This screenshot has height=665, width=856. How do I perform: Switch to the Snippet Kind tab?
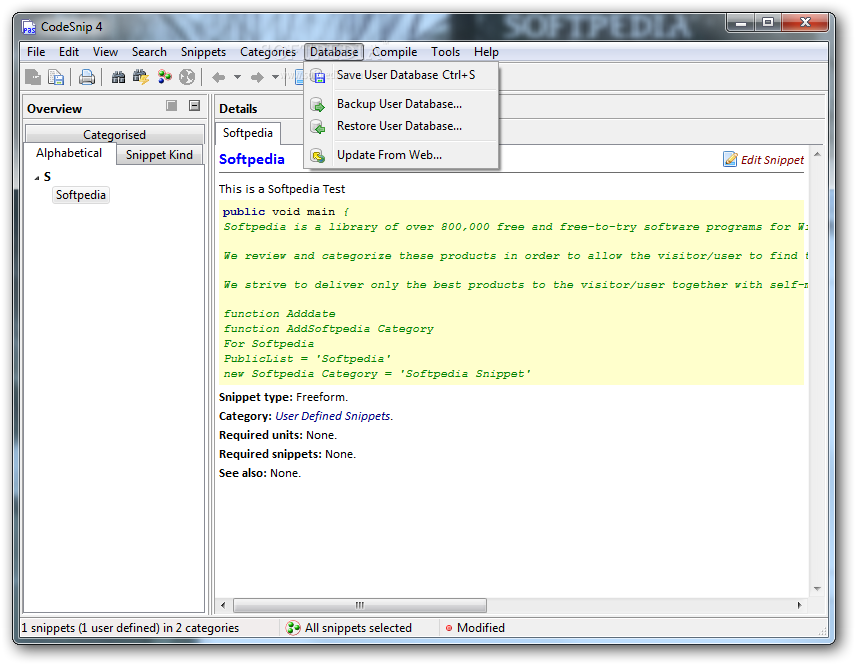[159, 155]
